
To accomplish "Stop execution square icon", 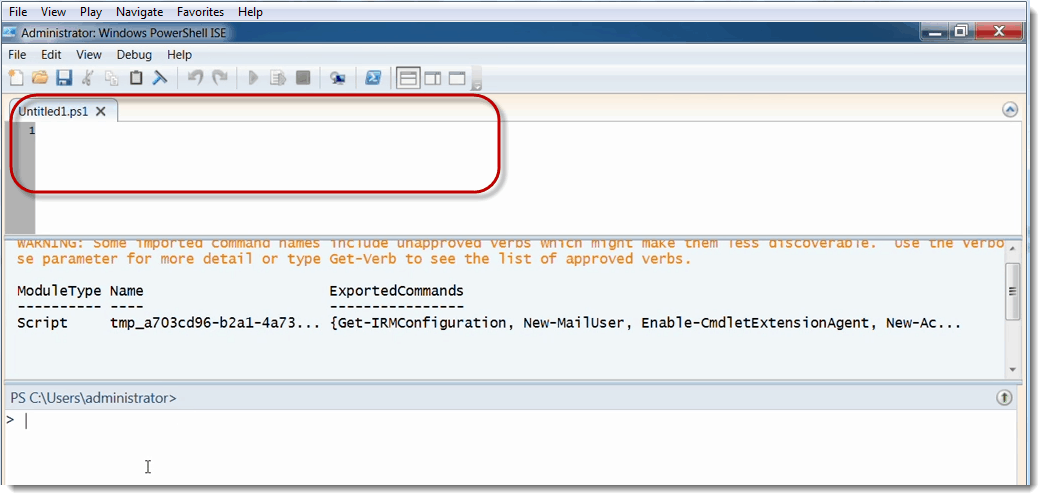I will coord(303,78).
